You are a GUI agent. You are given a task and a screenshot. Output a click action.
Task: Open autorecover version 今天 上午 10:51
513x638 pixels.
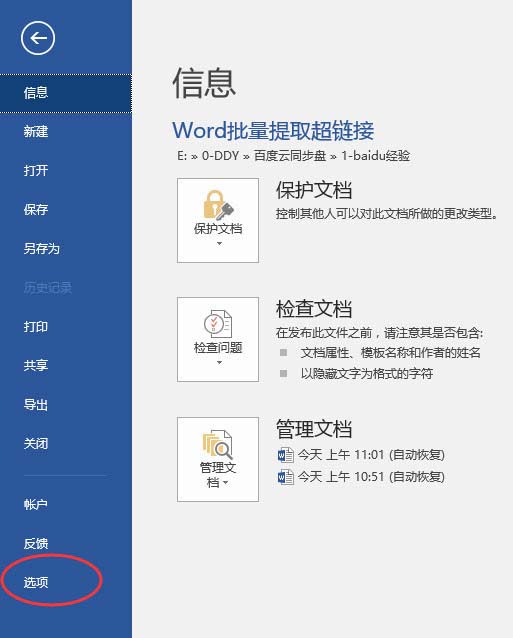(x=371, y=476)
